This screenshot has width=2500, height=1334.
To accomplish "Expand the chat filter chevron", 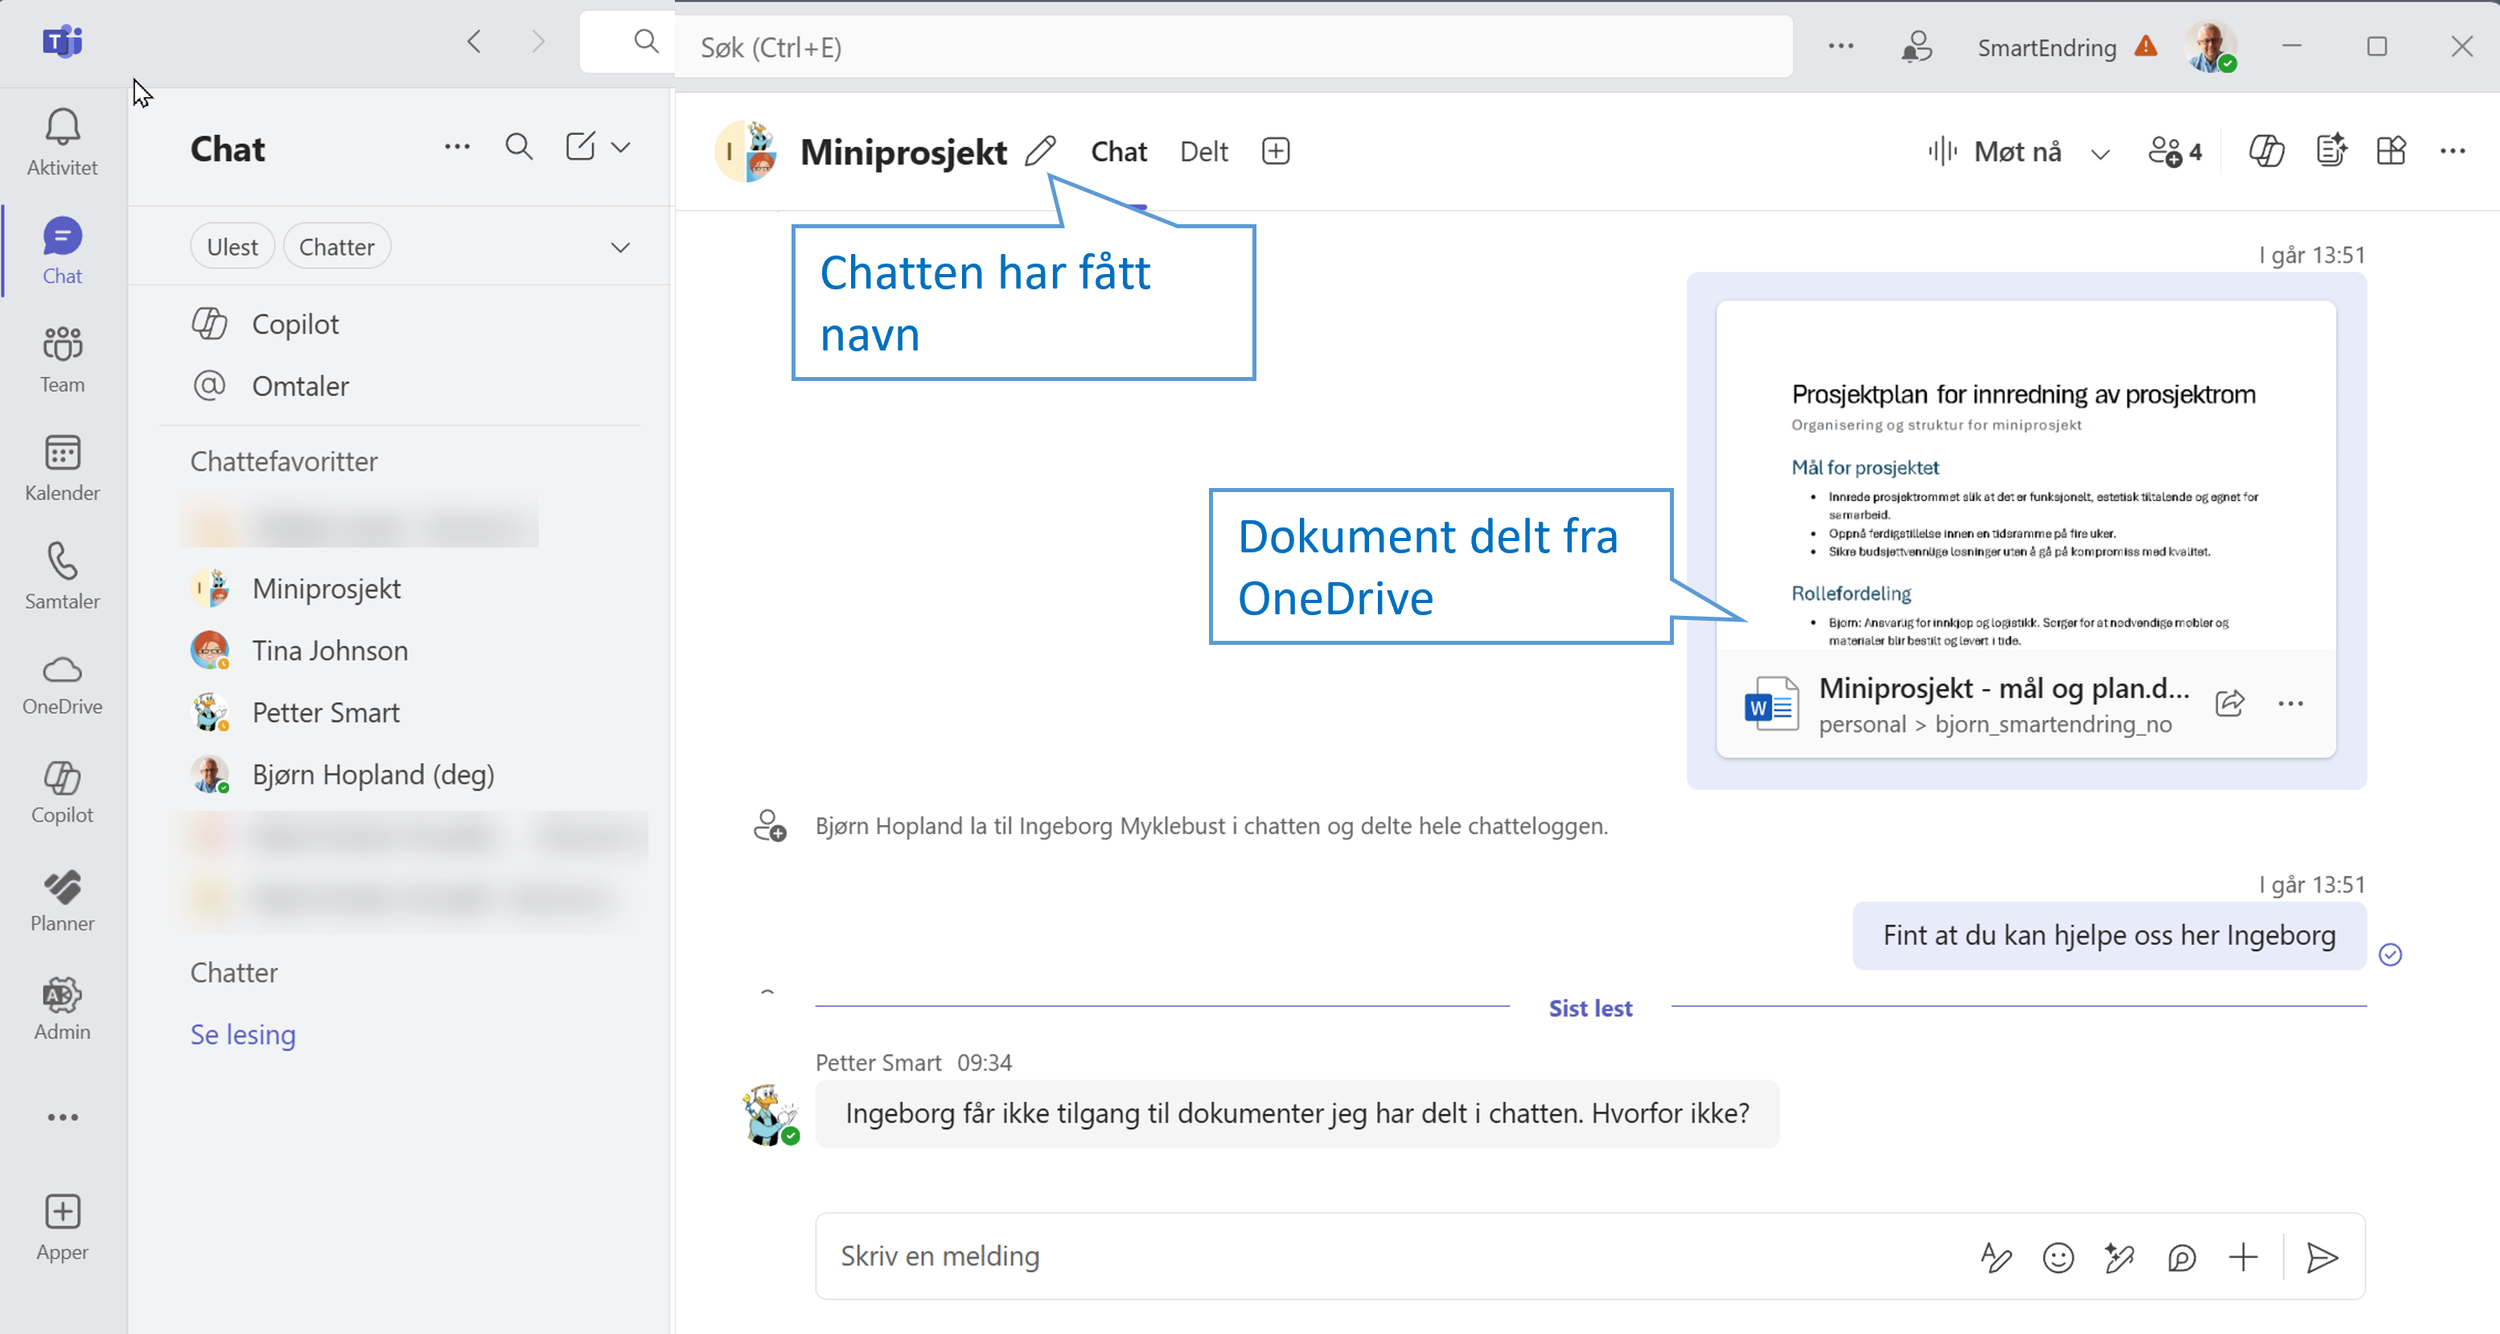I will pos(620,247).
